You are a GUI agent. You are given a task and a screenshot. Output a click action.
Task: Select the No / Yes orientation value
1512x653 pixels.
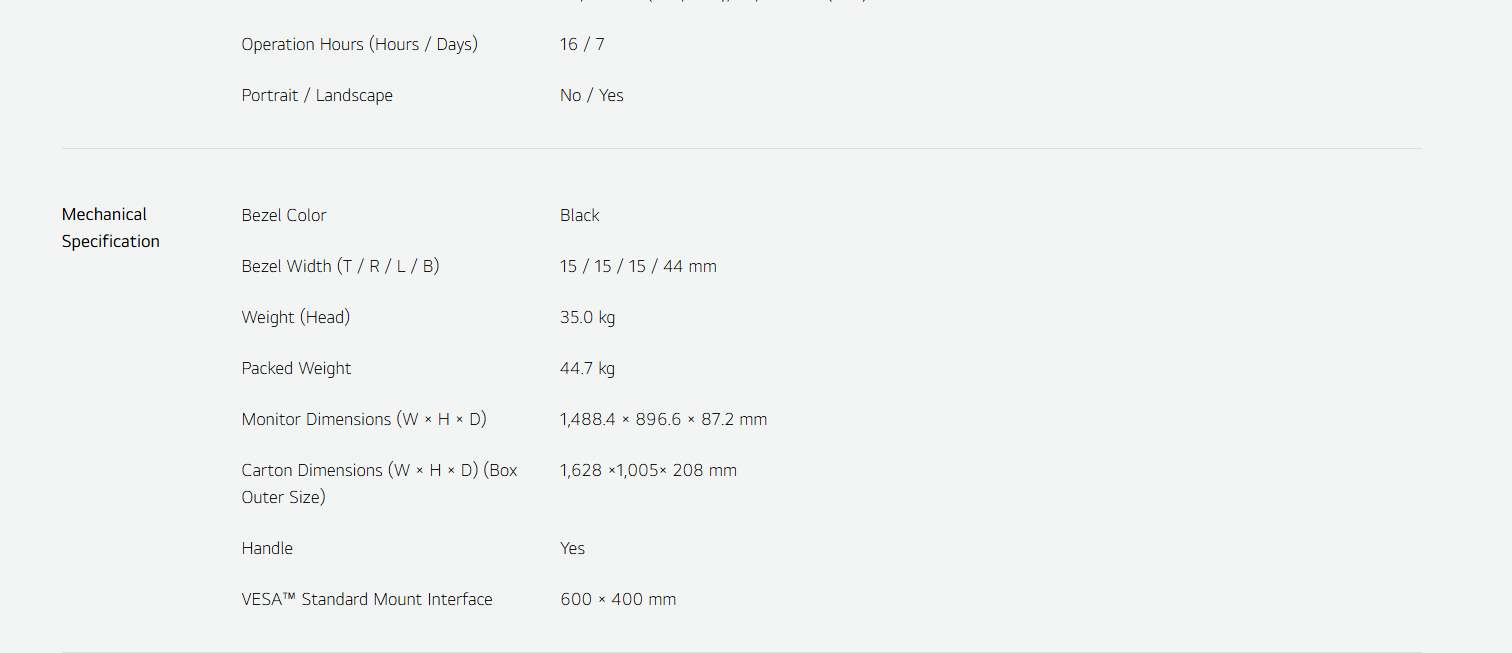591,96
